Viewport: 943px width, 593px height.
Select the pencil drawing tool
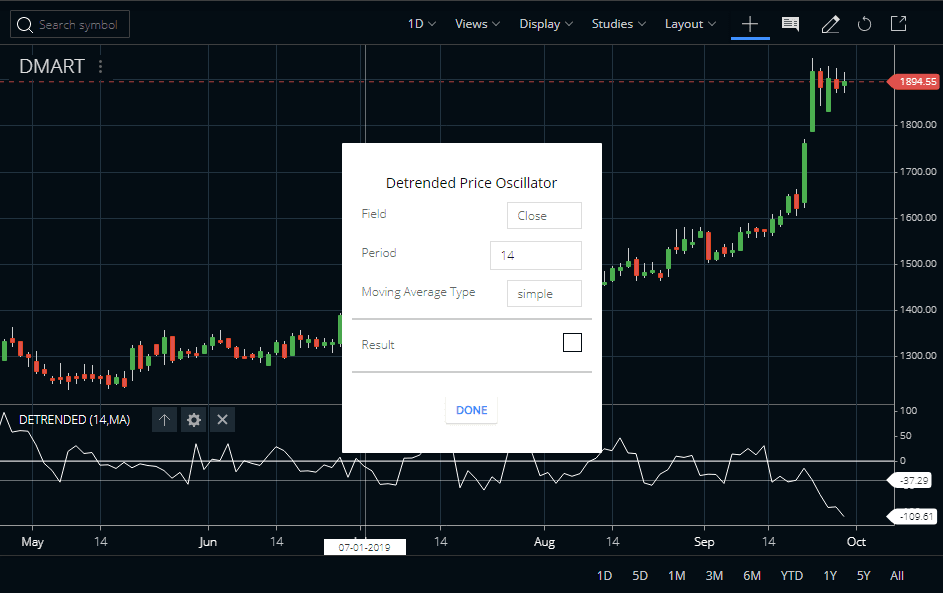(x=830, y=24)
